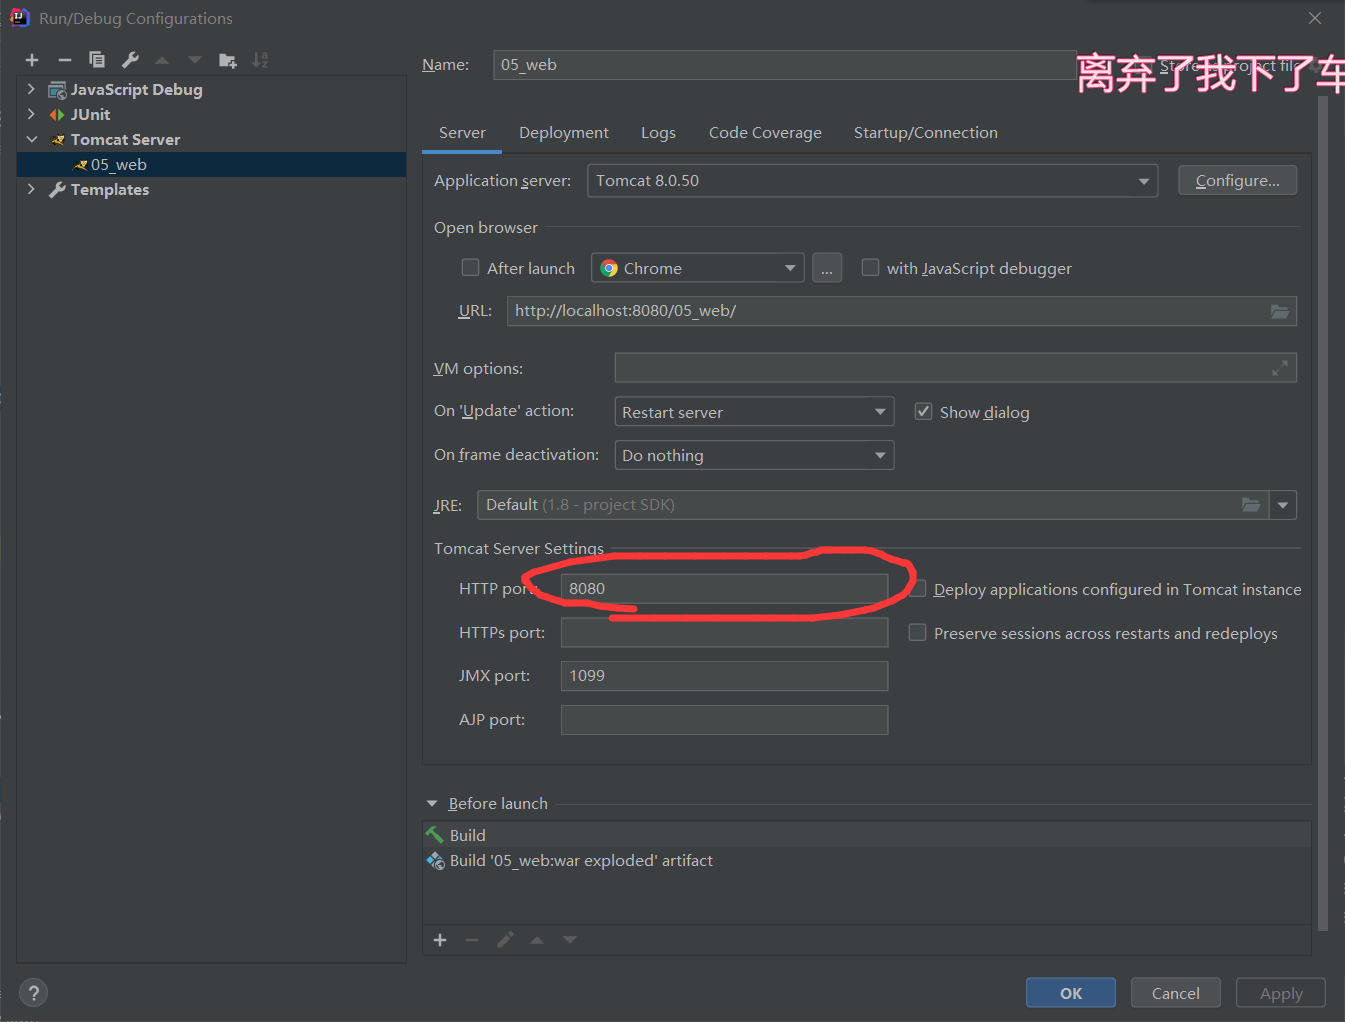Switch to the Deployment tab
The width and height of the screenshot is (1345, 1022).
tap(564, 133)
